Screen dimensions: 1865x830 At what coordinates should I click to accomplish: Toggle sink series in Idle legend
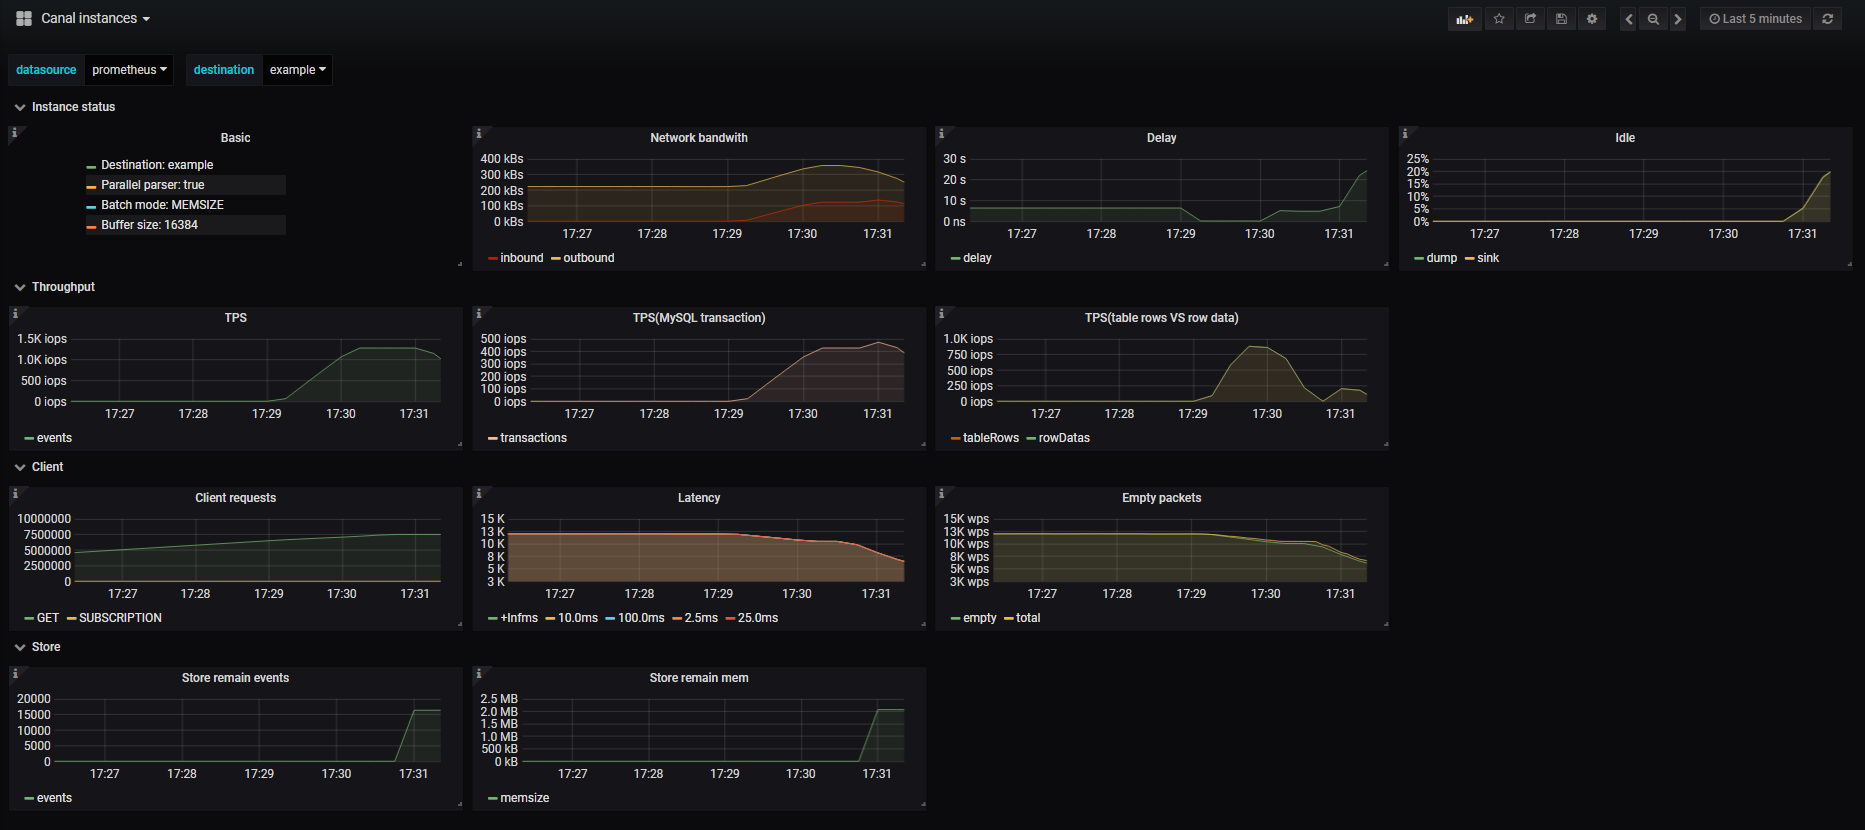[1488, 258]
